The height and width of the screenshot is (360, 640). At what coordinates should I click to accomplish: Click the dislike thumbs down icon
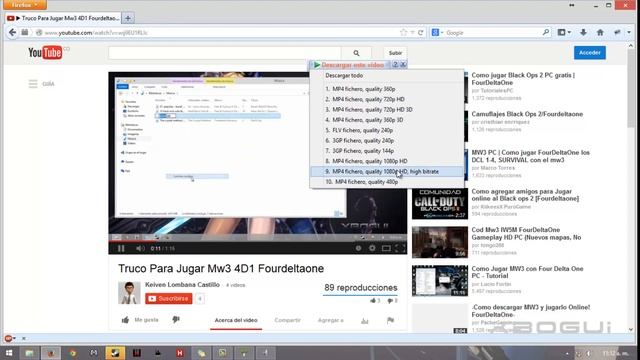[x=176, y=320]
